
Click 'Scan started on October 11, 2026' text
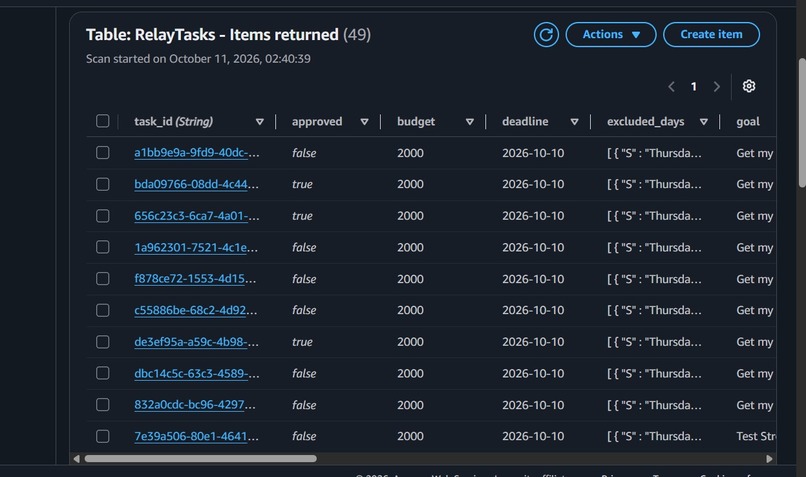pos(198,59)
